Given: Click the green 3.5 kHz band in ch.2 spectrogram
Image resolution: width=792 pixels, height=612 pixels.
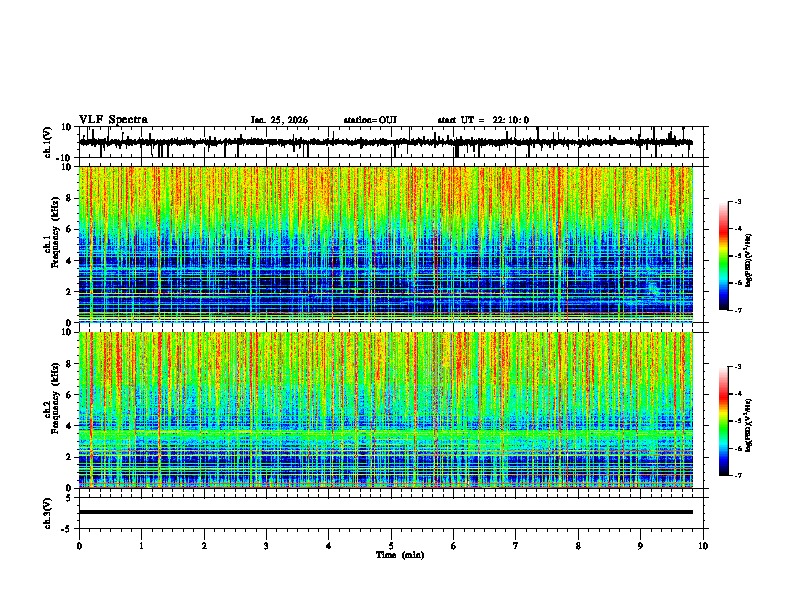Looking at the screenshot, I should 385,434.
